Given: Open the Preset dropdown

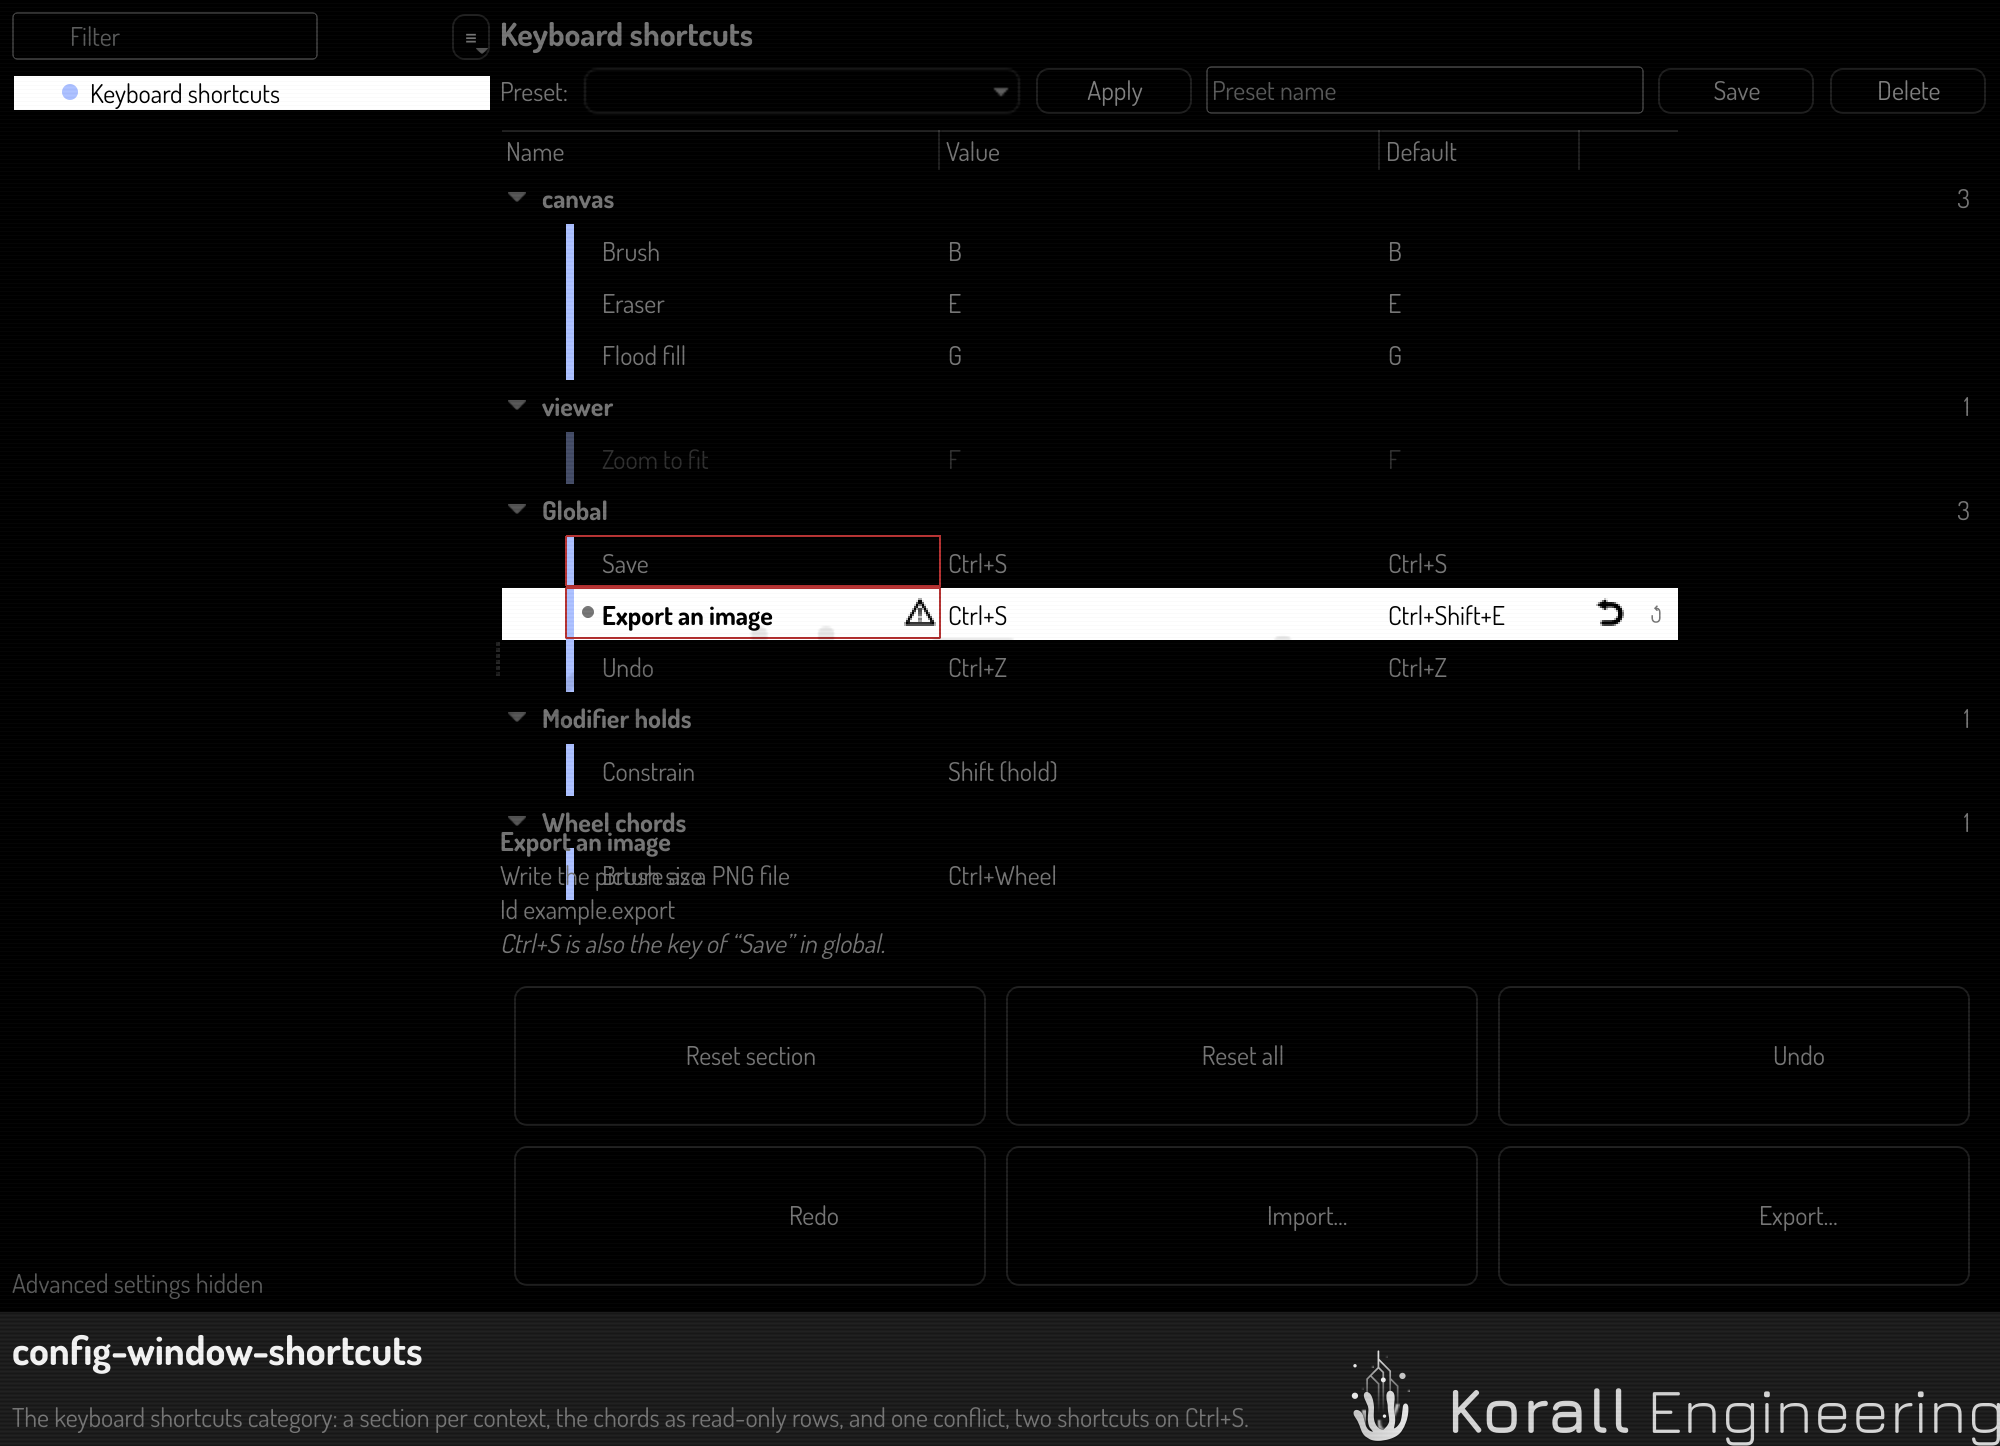Looking at the screenshot, I should coord(801,91).
